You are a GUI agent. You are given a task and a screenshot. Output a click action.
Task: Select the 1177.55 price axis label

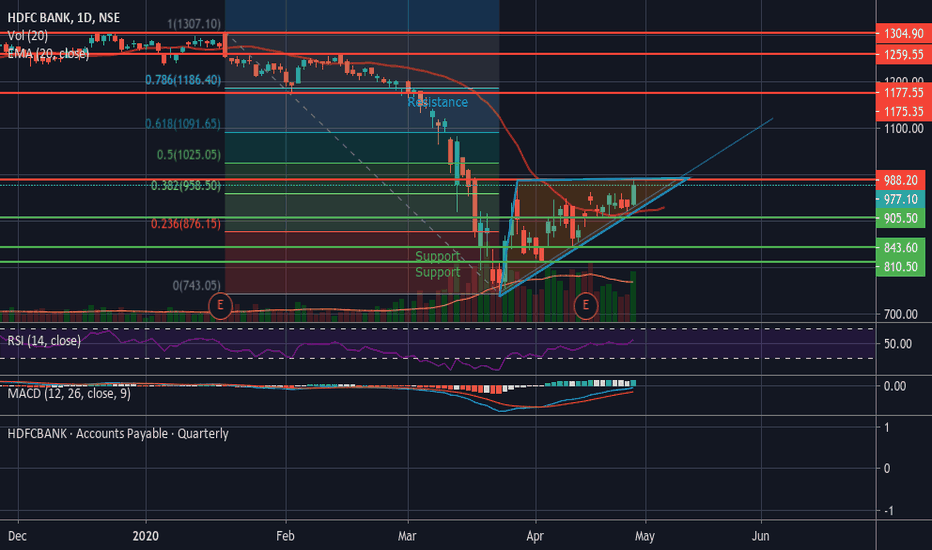(x=903, y=93)
